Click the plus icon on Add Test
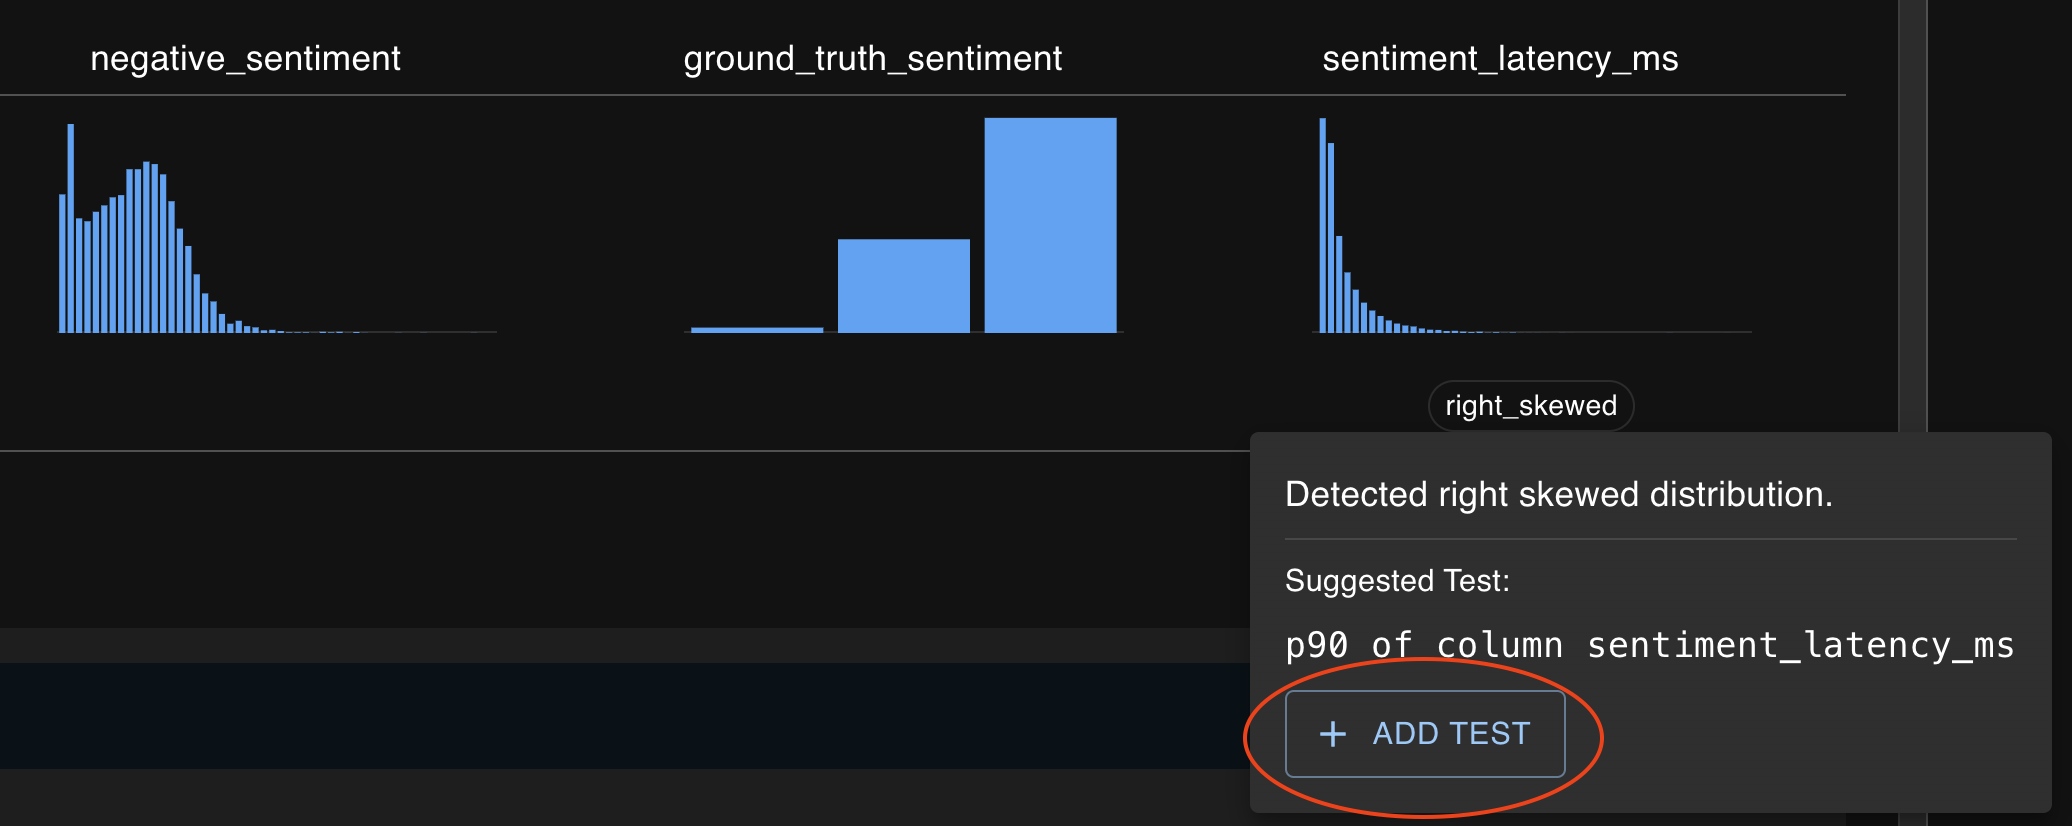The width and height of the screenshot is (2072, 826). click(1332, 734)
